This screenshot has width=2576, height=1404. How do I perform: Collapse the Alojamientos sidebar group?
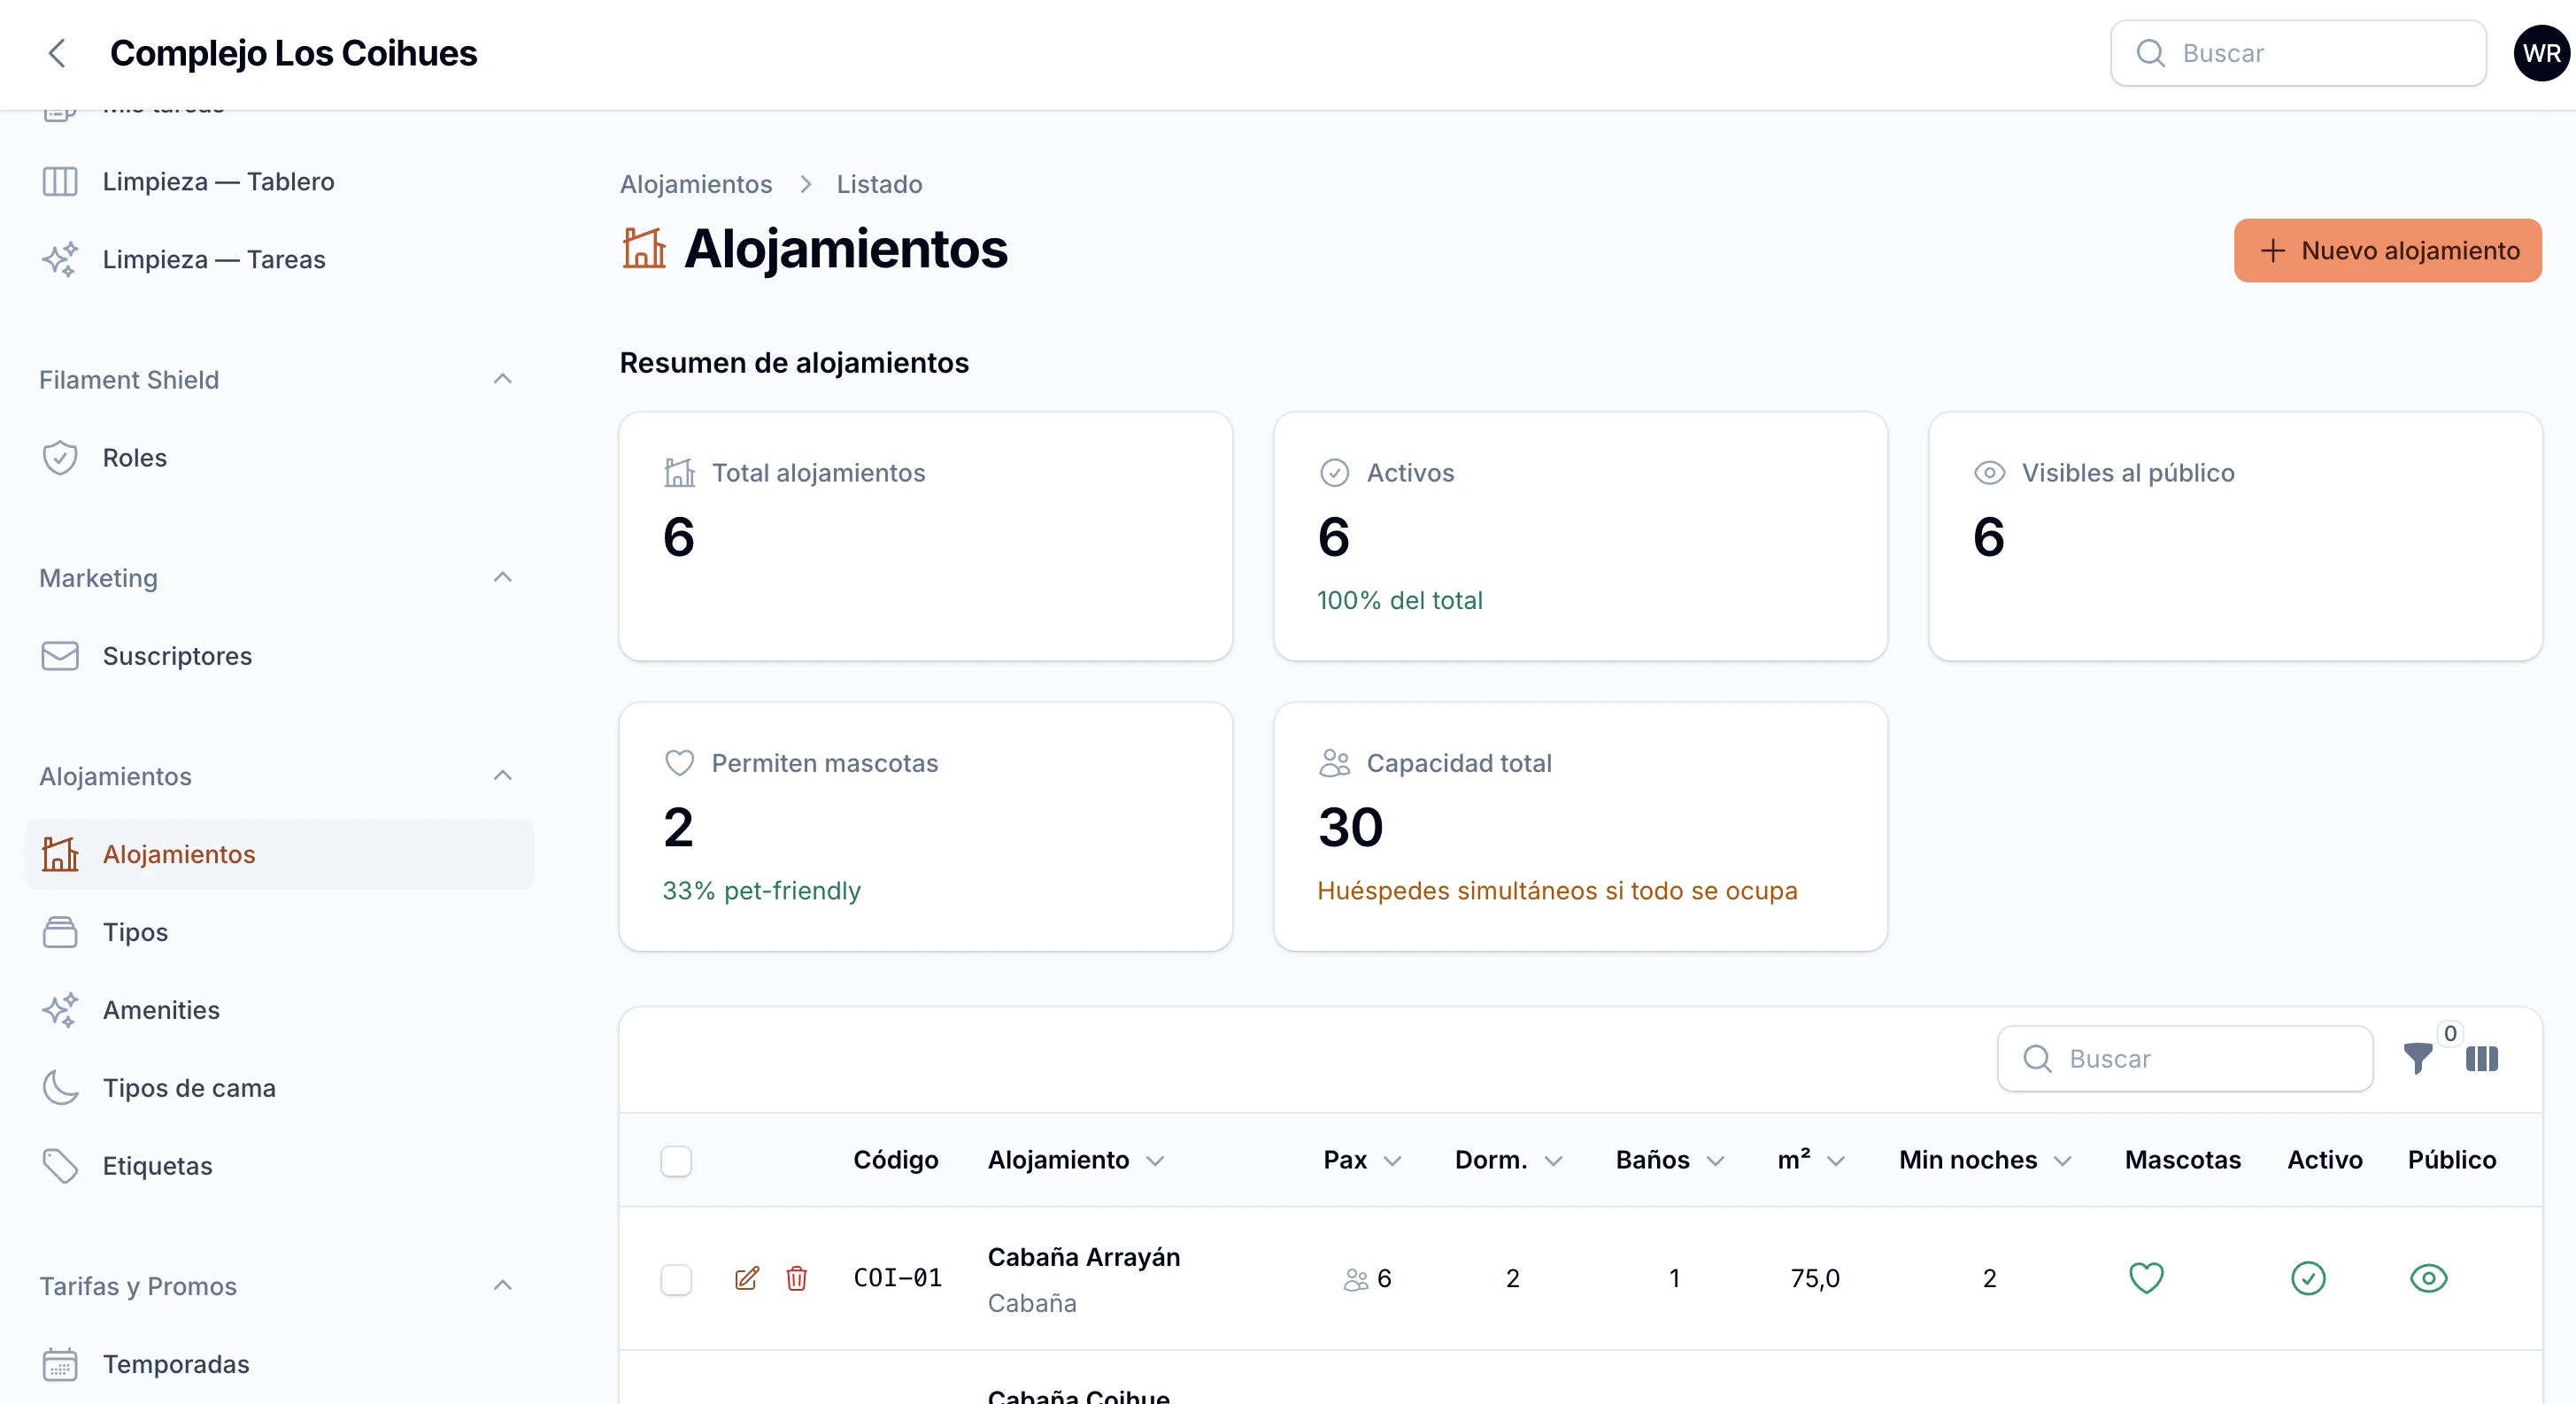(x=502, y=775)
